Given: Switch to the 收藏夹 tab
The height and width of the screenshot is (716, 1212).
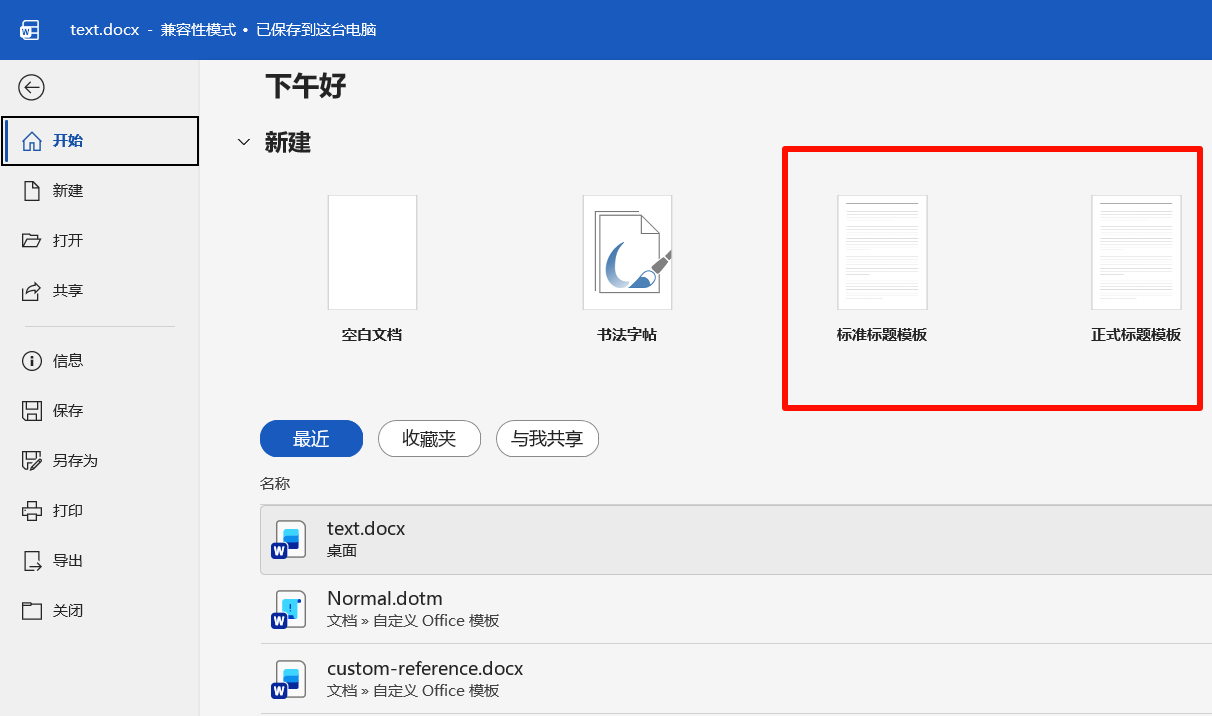Looking at the screenshot, I should (429, 438).
